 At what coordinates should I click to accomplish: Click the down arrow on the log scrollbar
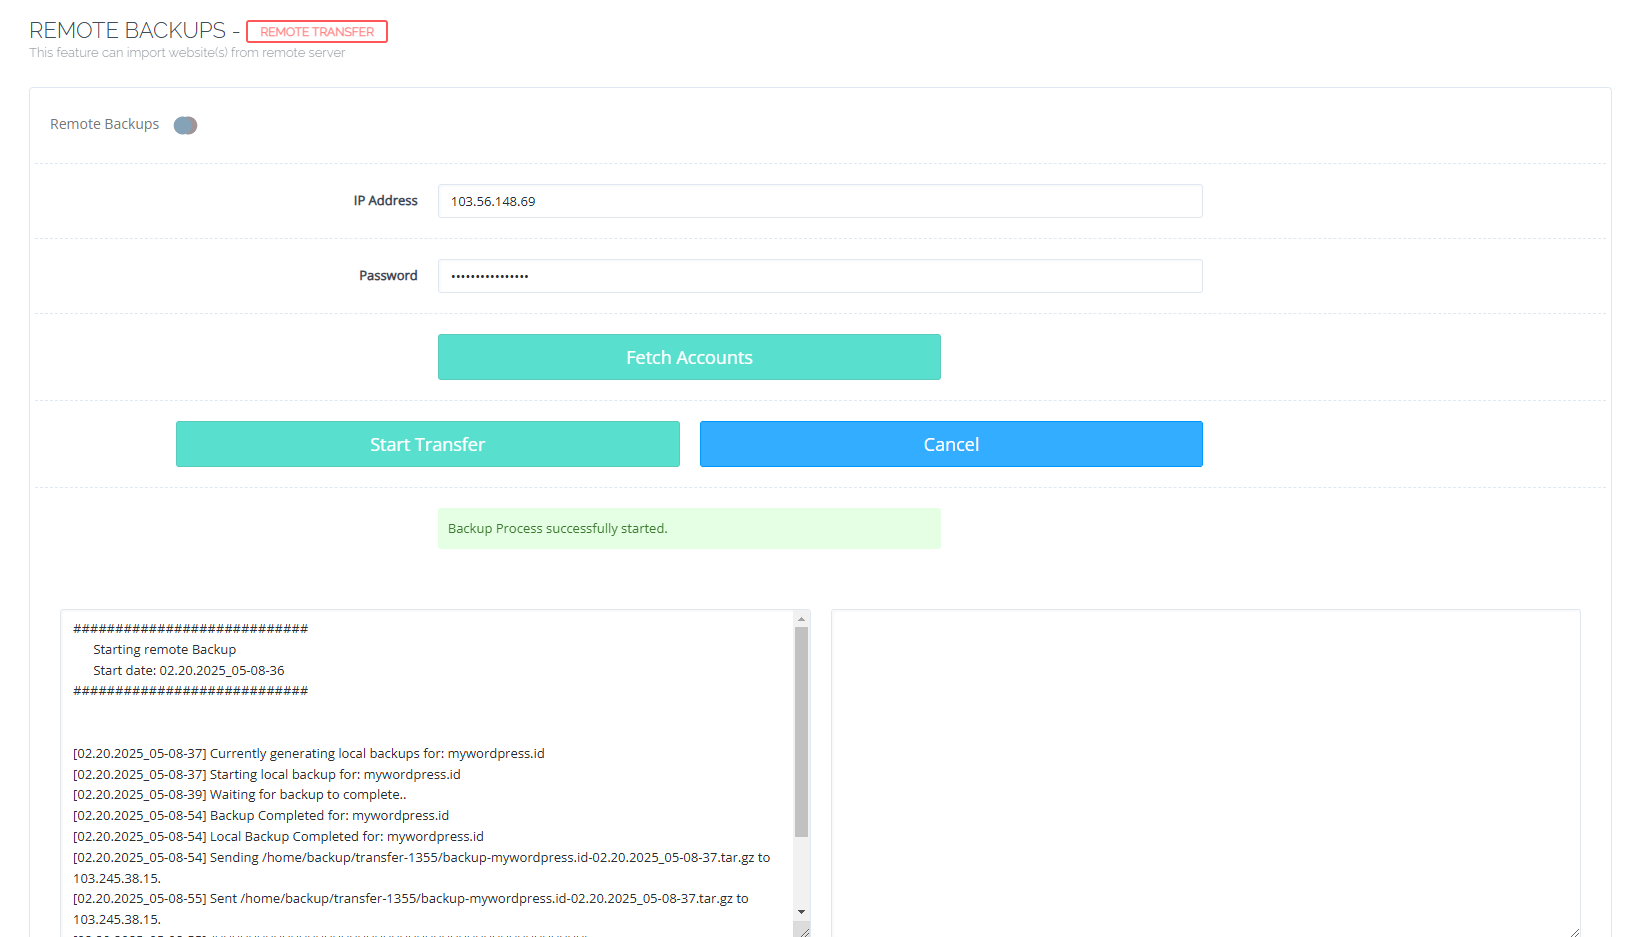click(x=803, y=912)
